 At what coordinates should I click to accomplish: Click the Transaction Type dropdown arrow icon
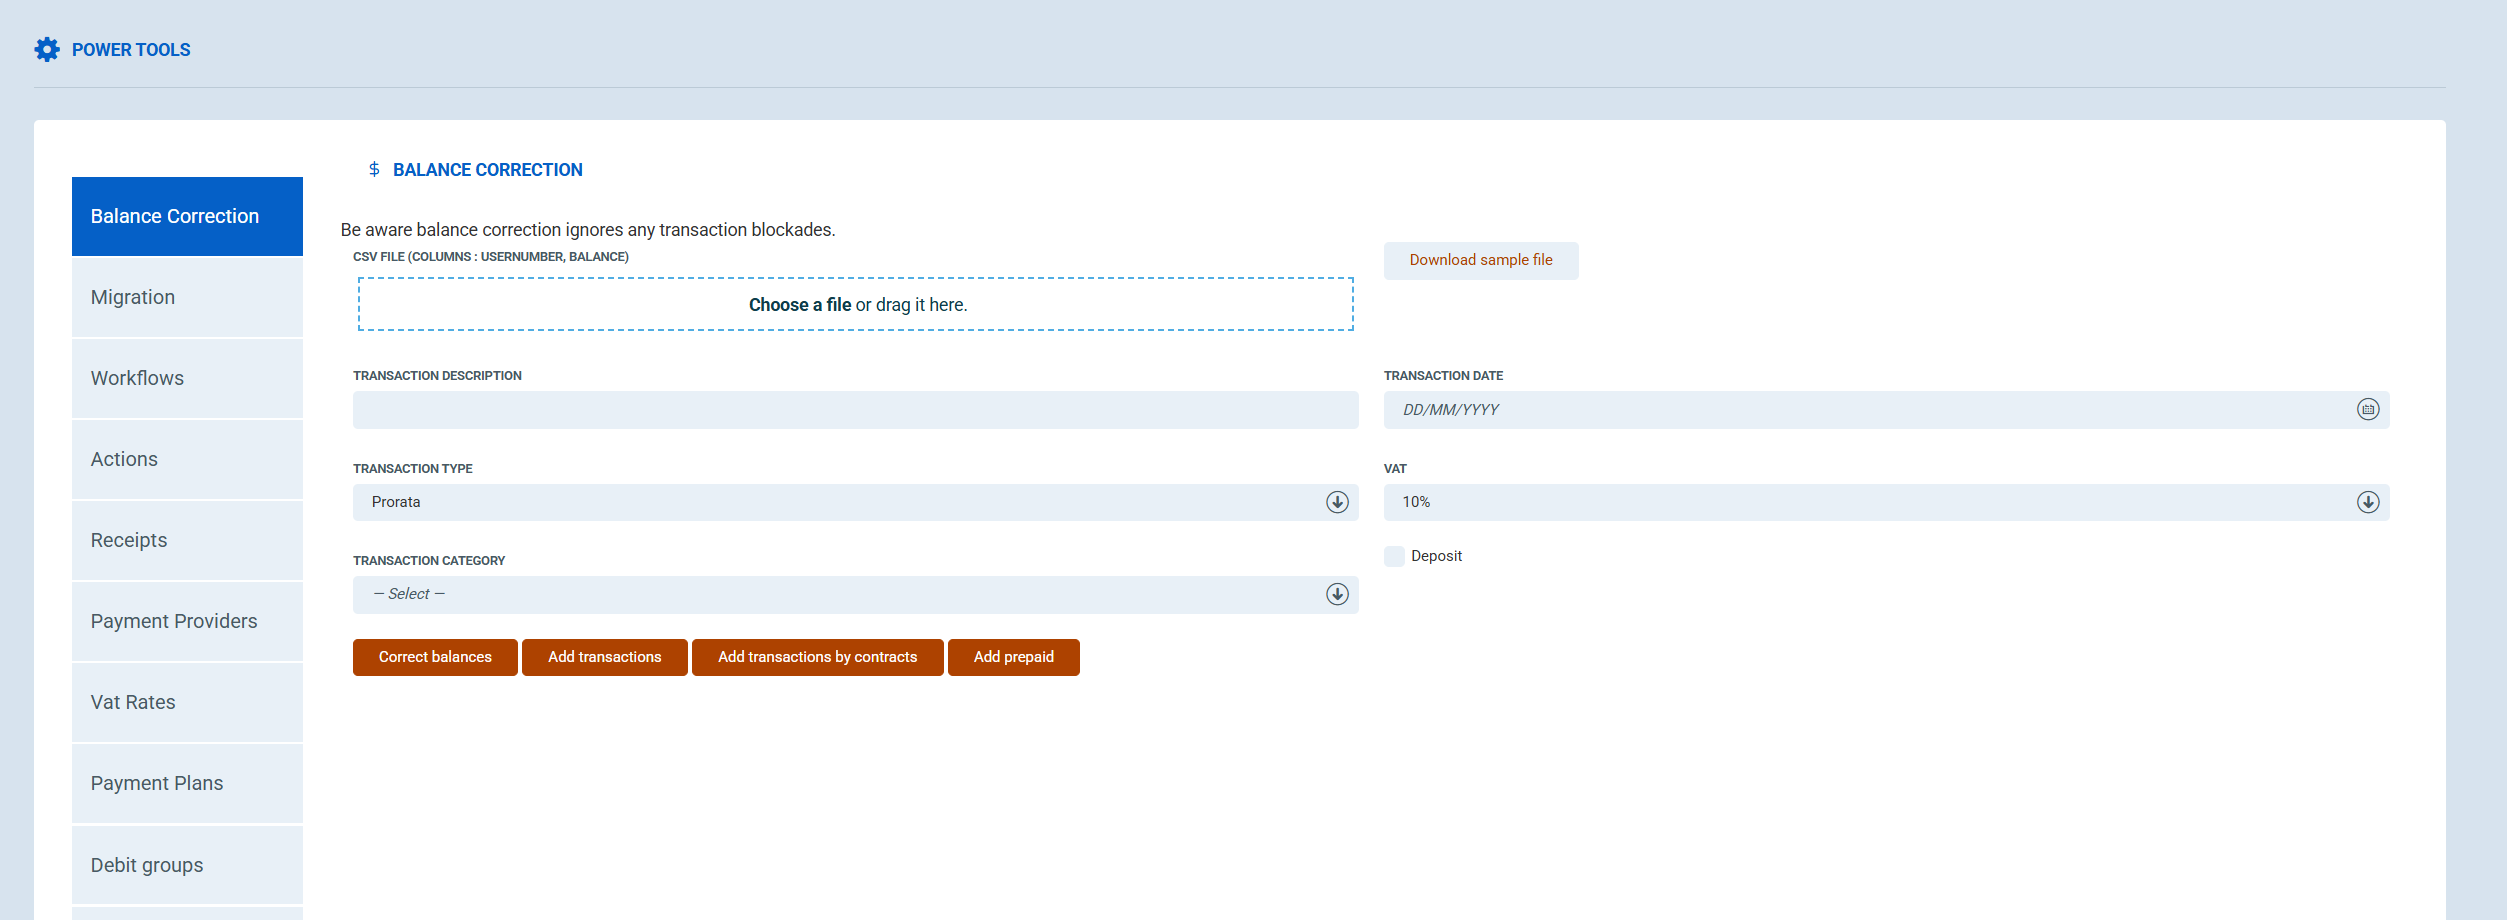pyautogui.click(x=1337, y=502)
